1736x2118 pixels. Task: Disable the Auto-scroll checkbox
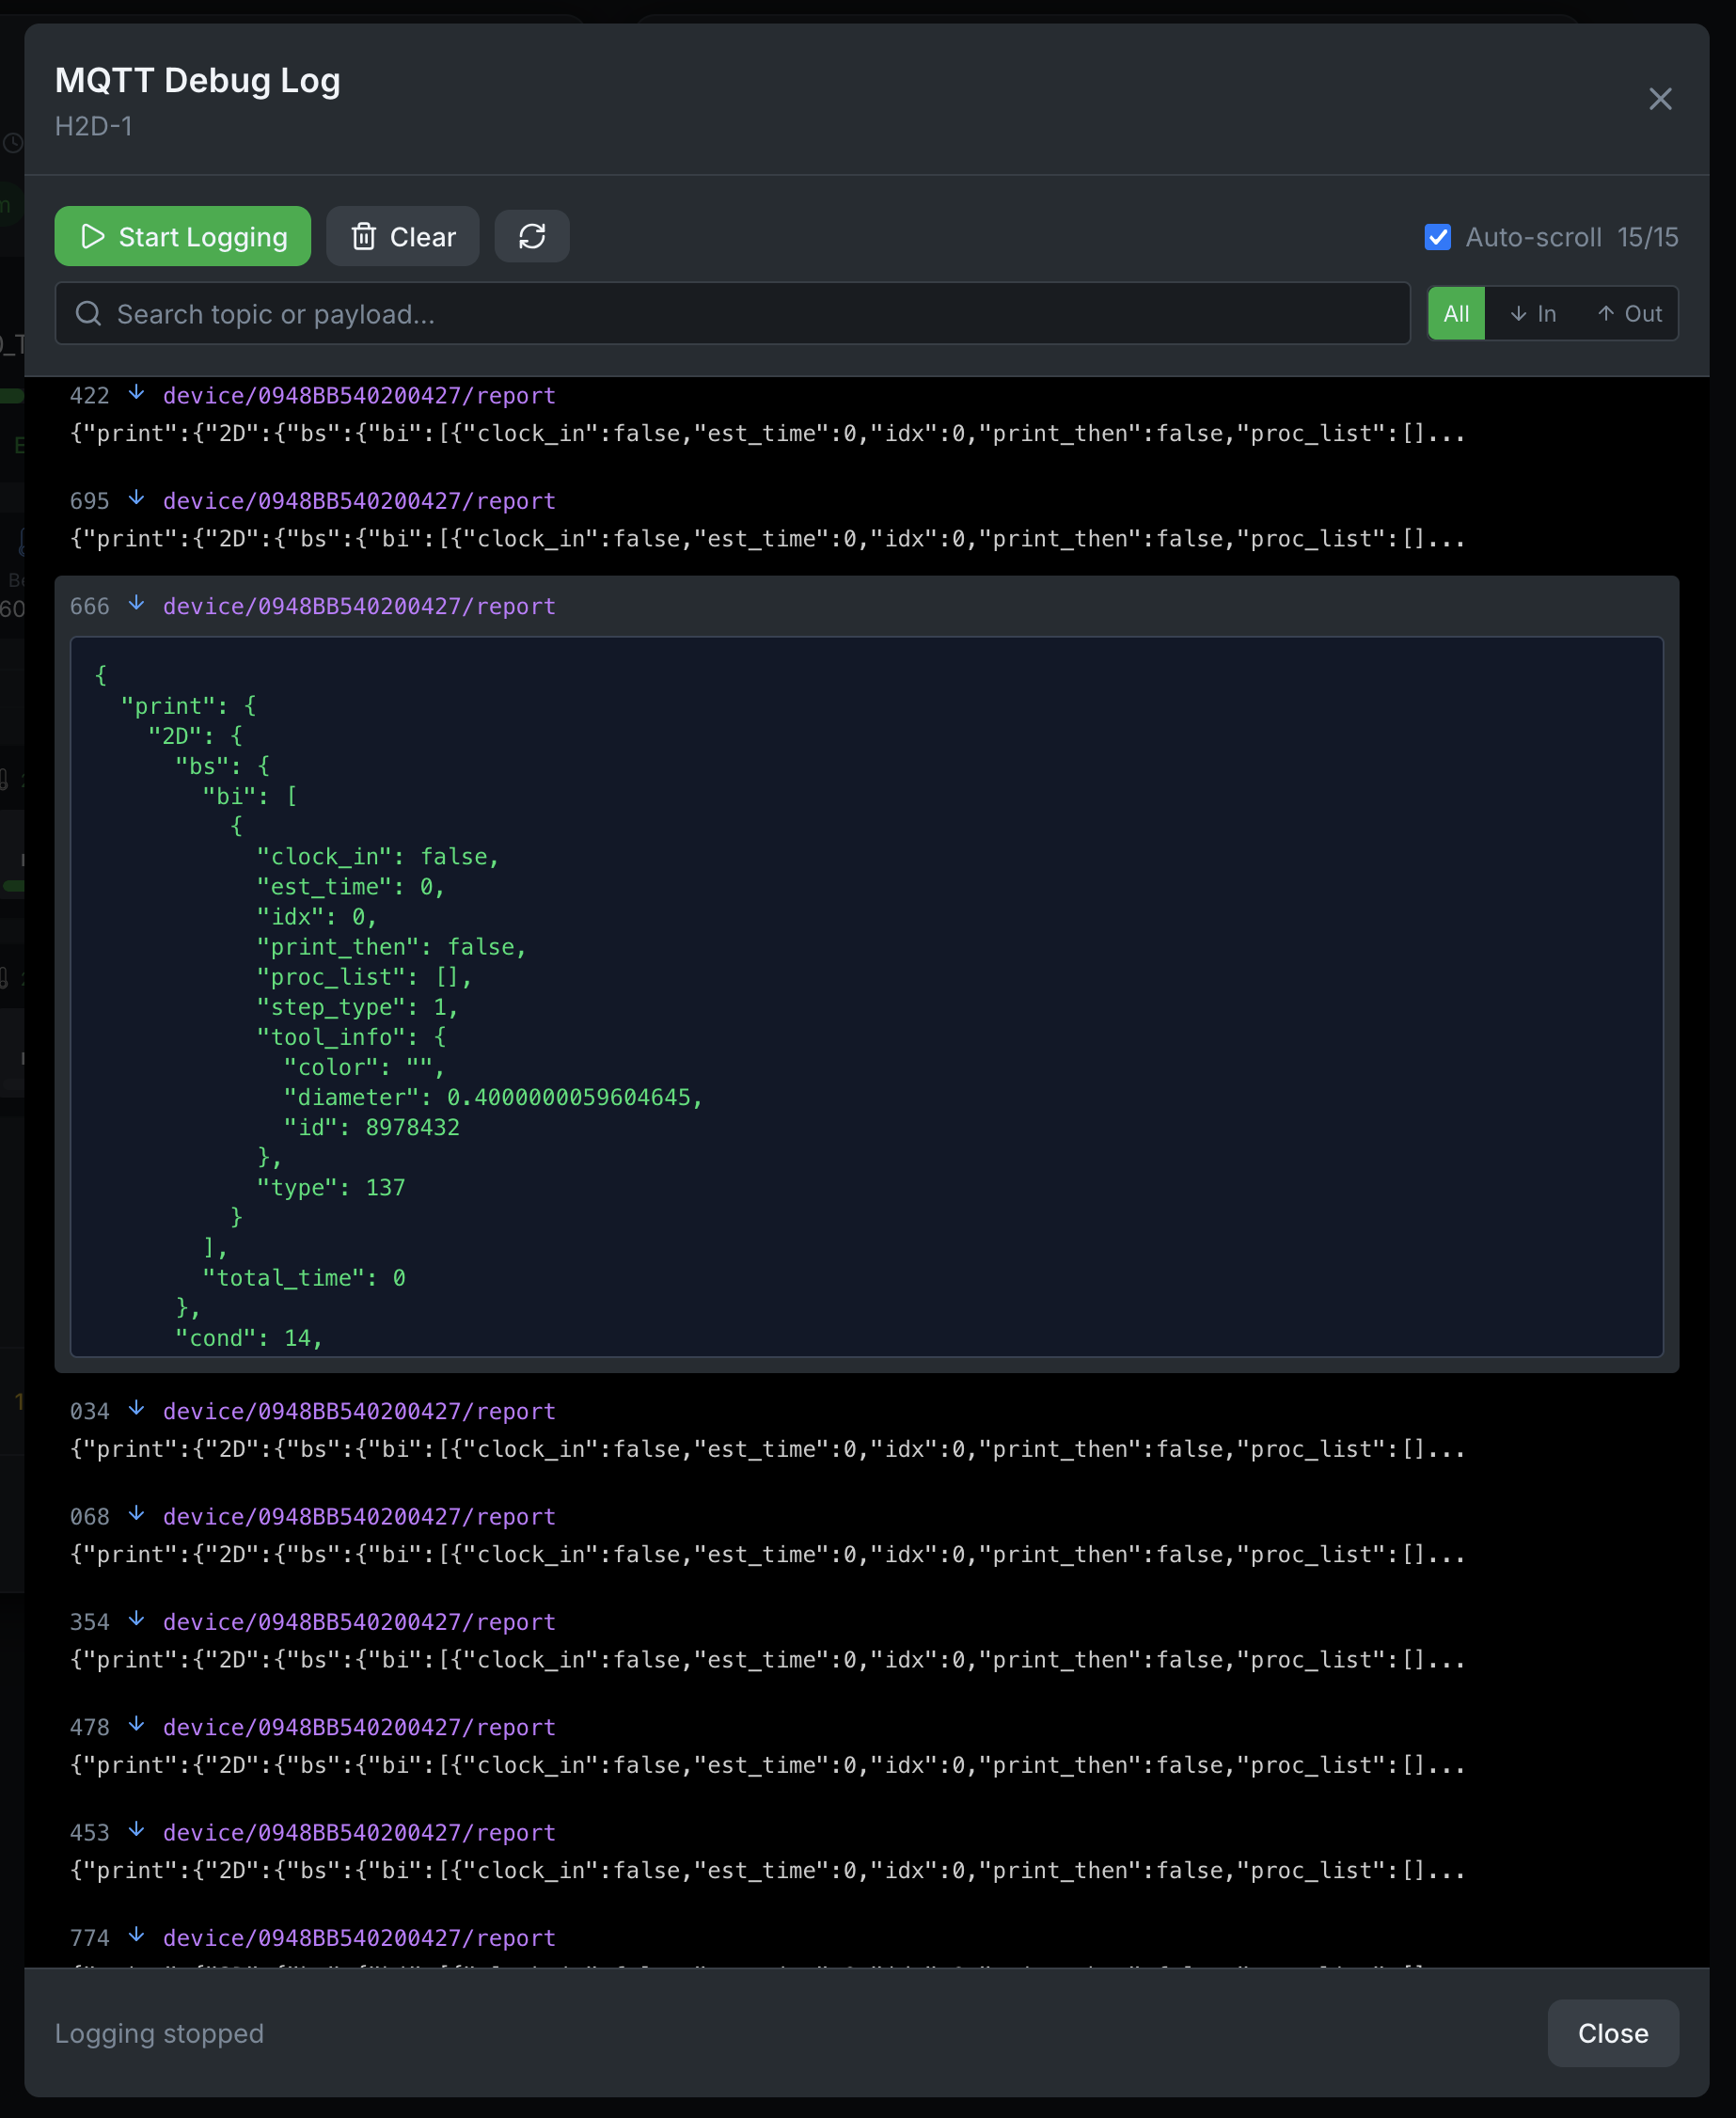click(x=1437, y=237)
